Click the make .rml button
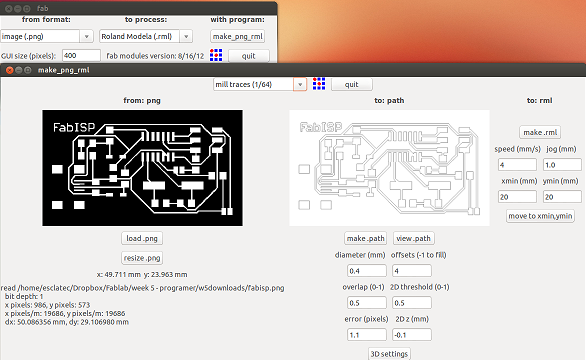The height and width of the screenshot is (360, 586). (x=540, y=132)
